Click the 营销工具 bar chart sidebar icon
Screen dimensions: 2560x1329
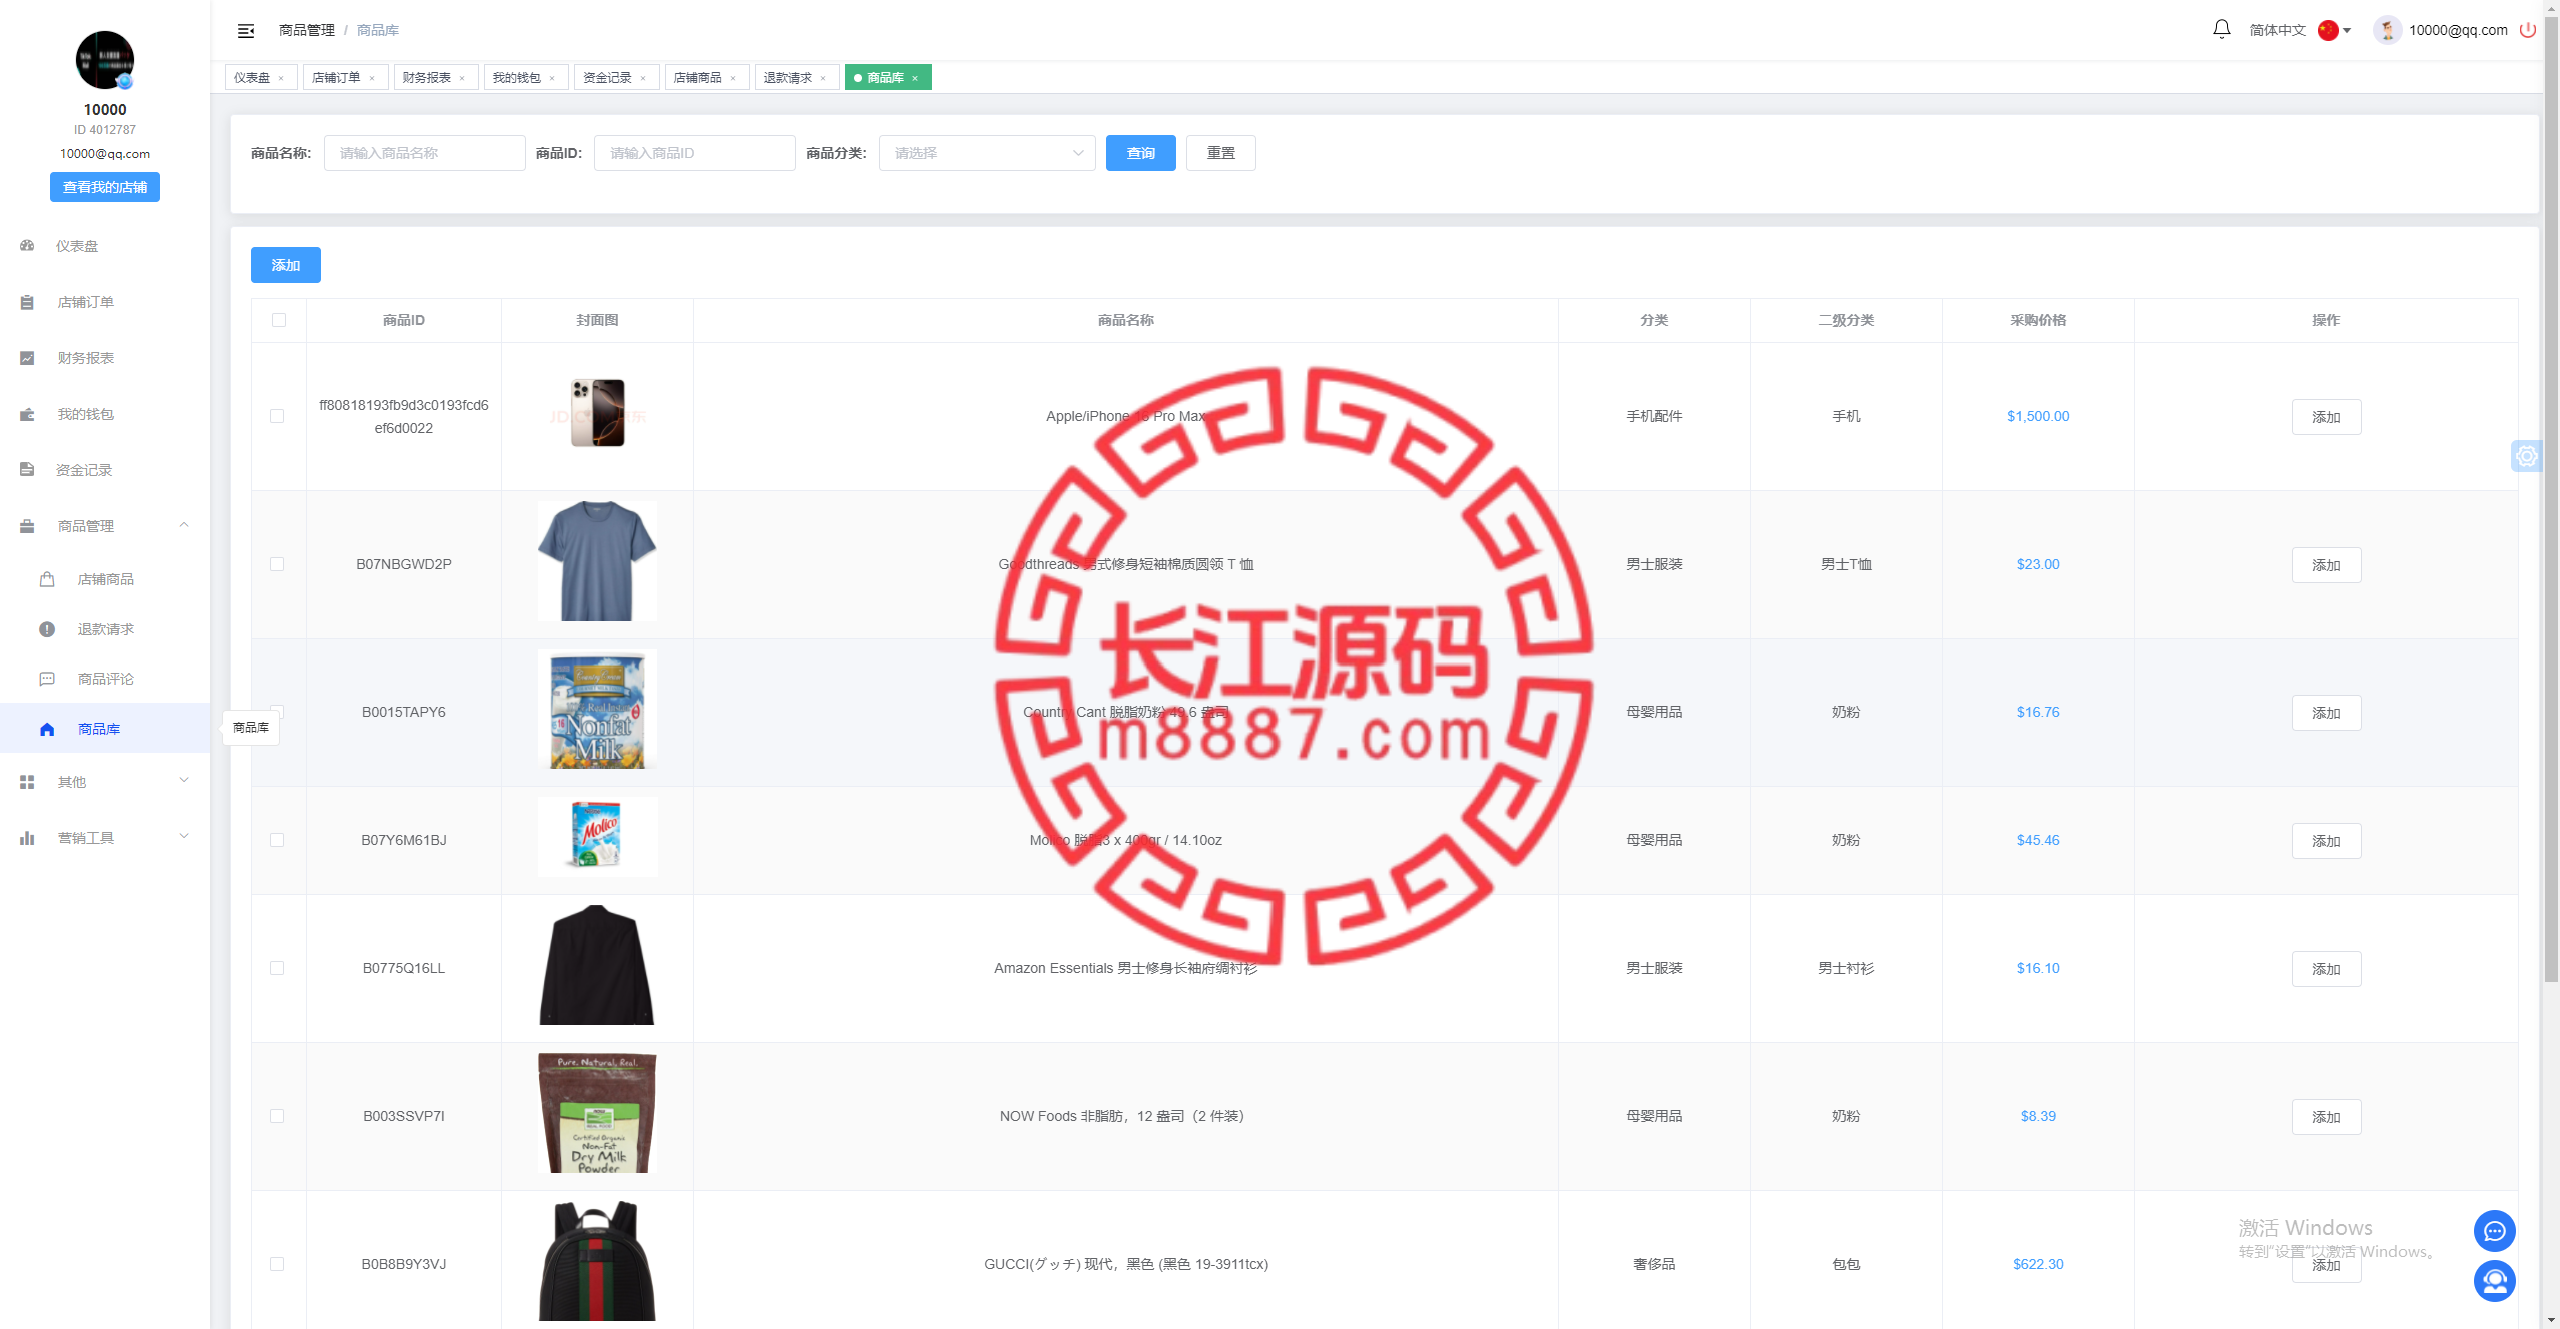coord(27,838)
